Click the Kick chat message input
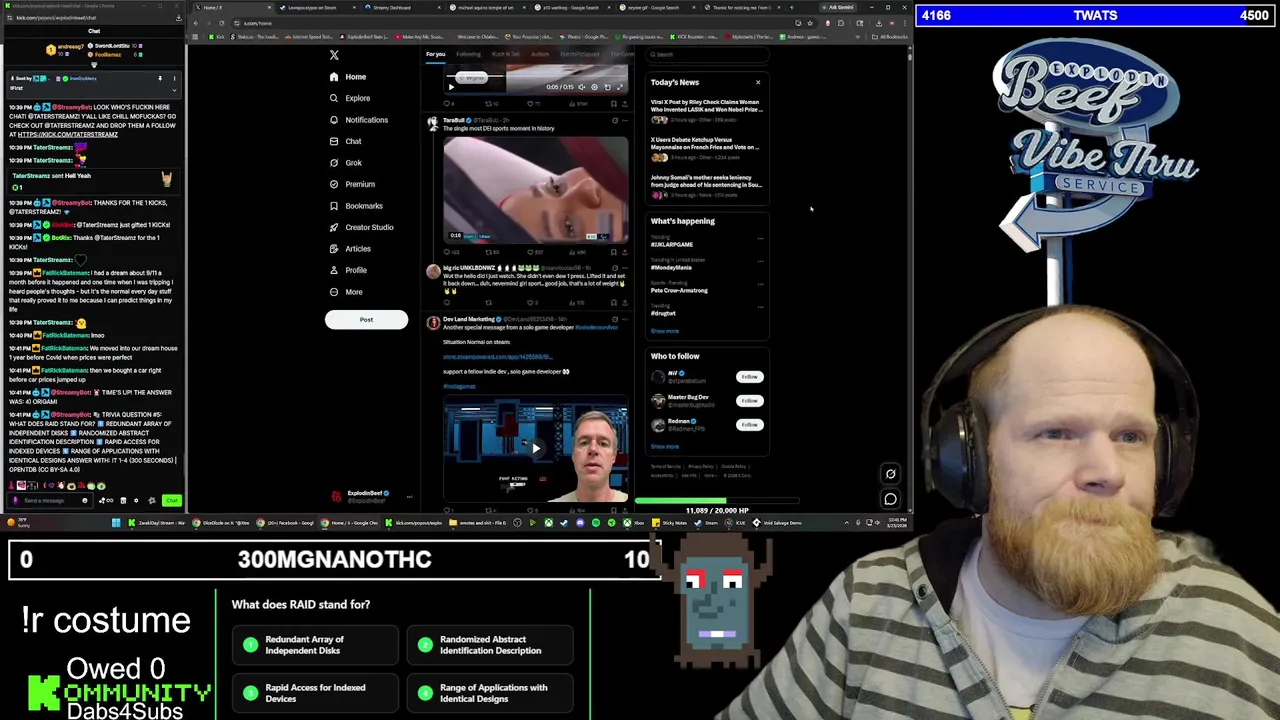Viewport: 1280px width, 720px height. click(x=50, y=500)
